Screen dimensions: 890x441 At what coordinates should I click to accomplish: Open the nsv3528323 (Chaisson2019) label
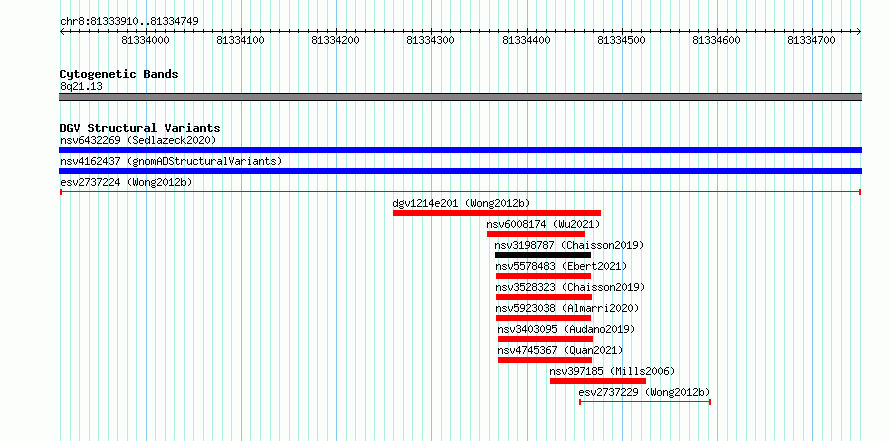pos(570,287)
